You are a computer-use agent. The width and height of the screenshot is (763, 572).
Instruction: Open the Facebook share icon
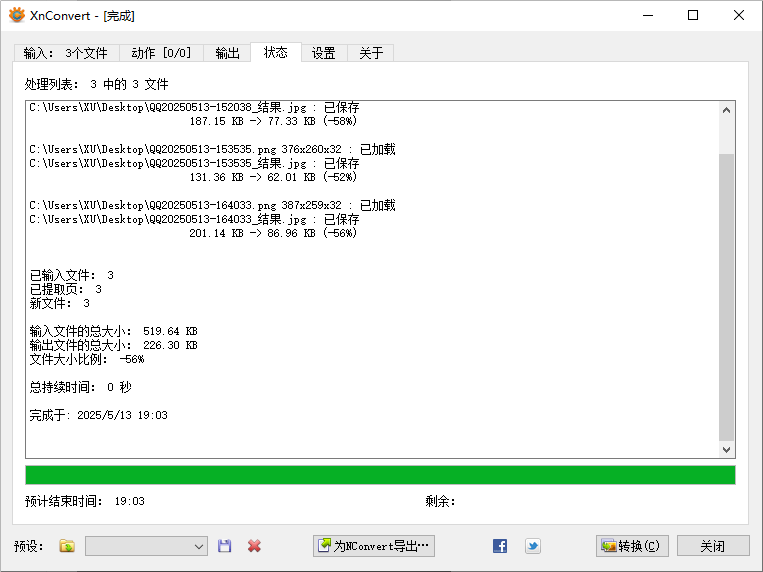500,546
